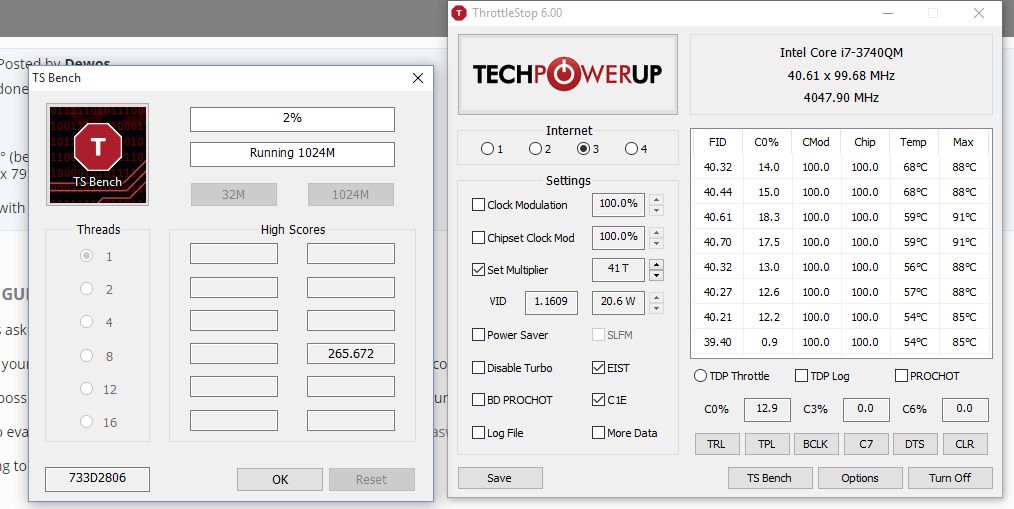1014x509 pixels.
Task: Click the ThrottleStop title bar icon
Action: click(x=459, y=13)
